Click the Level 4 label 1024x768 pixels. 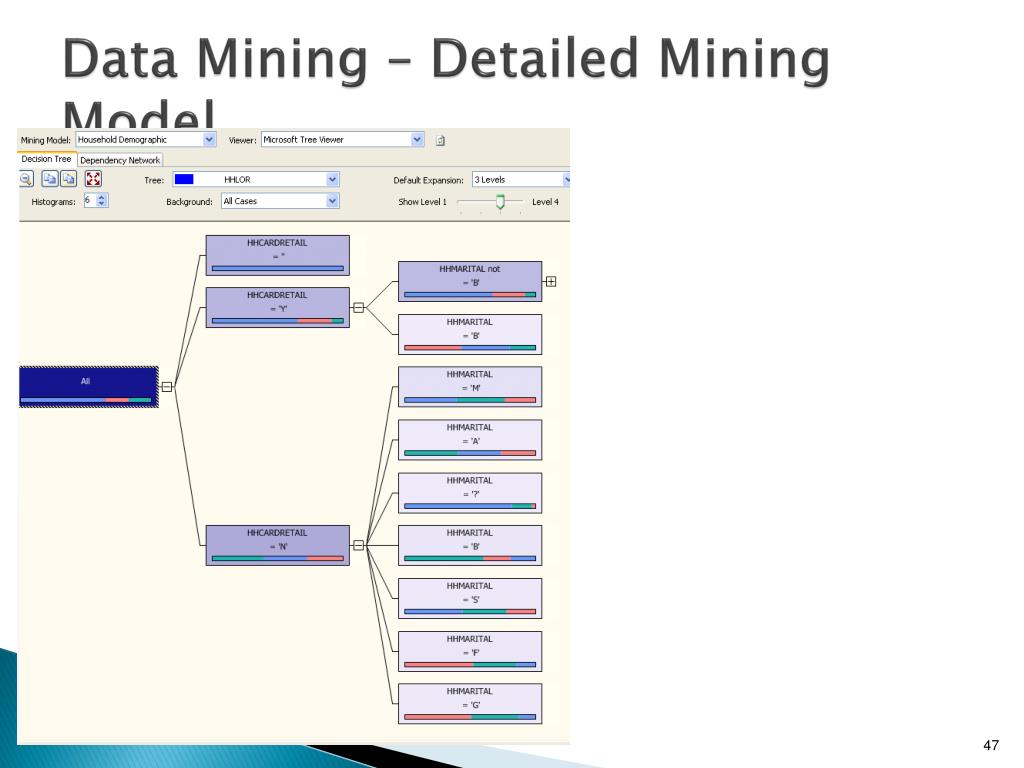tap(545, 202)
